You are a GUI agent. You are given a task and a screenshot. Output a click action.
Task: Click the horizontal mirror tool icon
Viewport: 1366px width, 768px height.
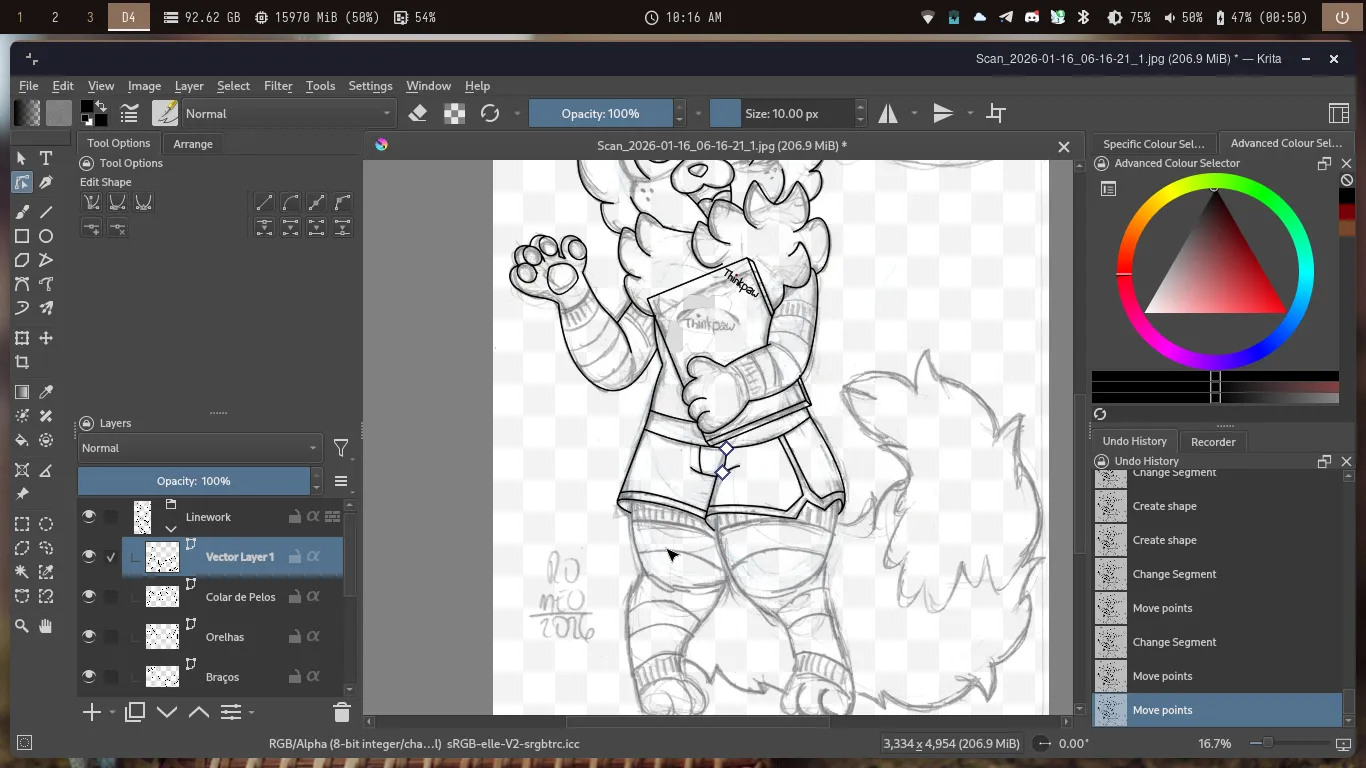pos(888,113)
